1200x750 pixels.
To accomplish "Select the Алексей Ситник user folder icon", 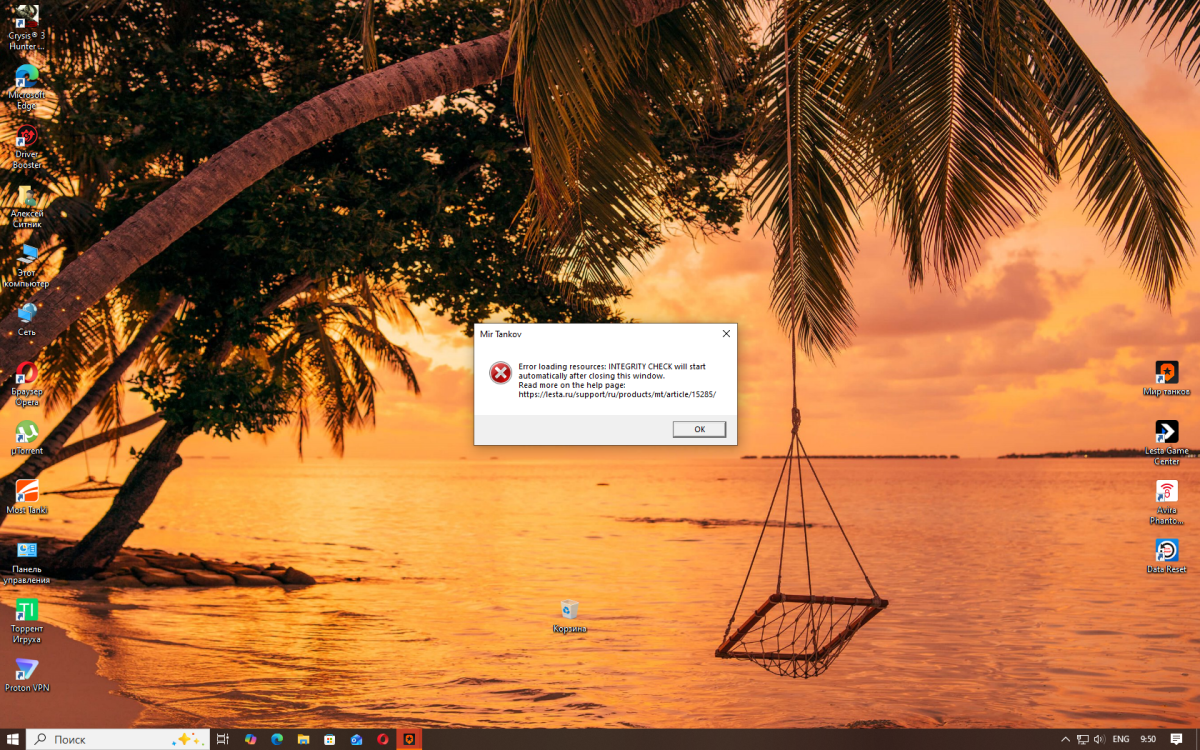I will [27, 206].
